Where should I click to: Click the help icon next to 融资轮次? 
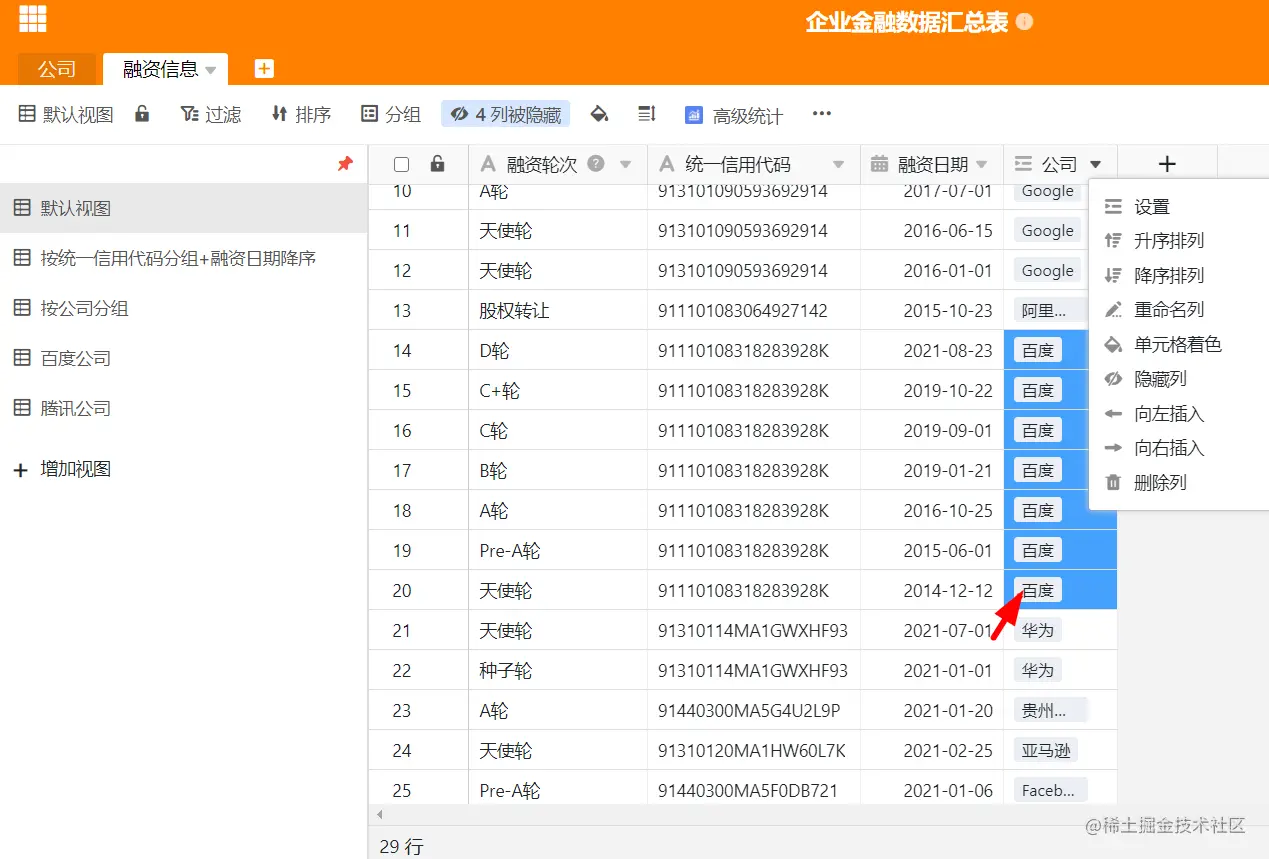[596, 164]
